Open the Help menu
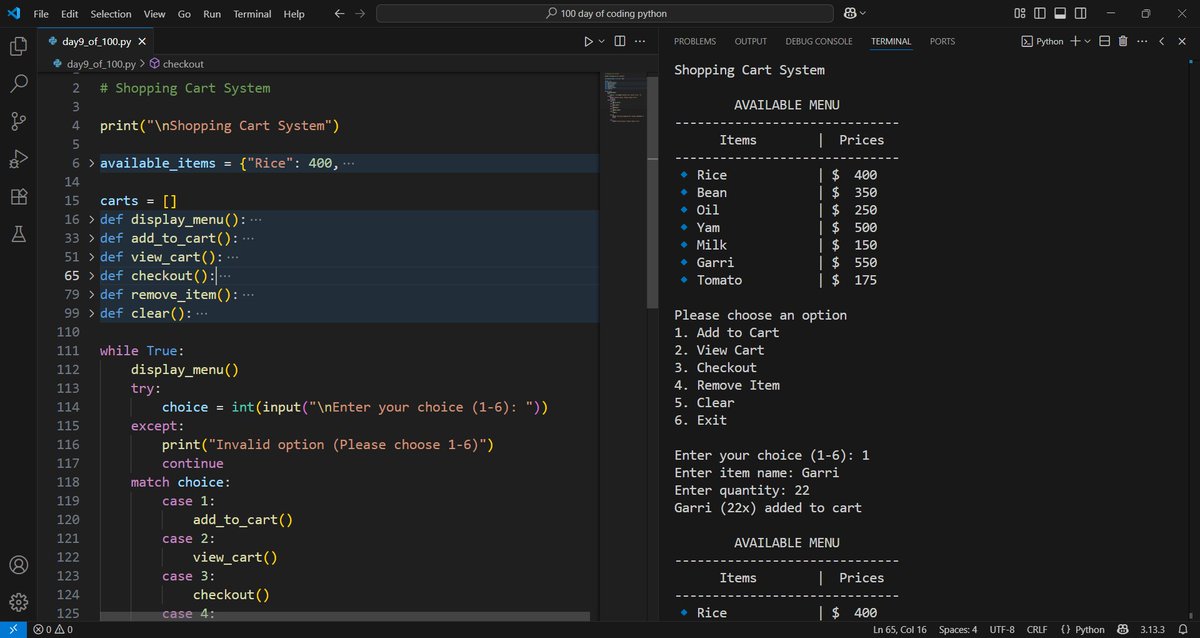Screen dimensions: 1200x638 pyautogui.click(x=294, y=14)
